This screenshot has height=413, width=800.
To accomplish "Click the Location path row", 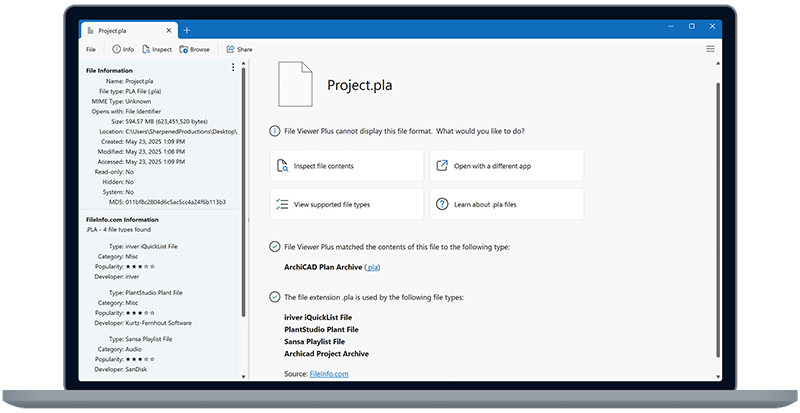I will (168, 132).
